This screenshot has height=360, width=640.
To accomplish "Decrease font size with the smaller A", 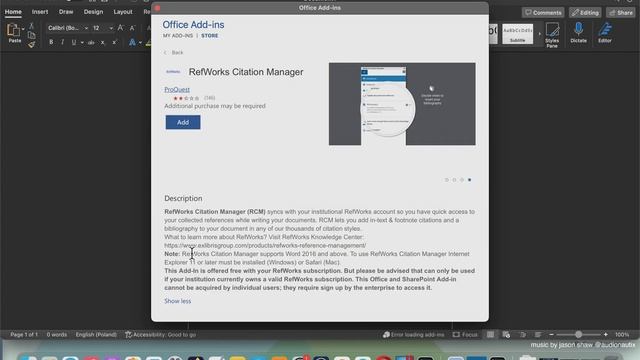I will [132, 28].
